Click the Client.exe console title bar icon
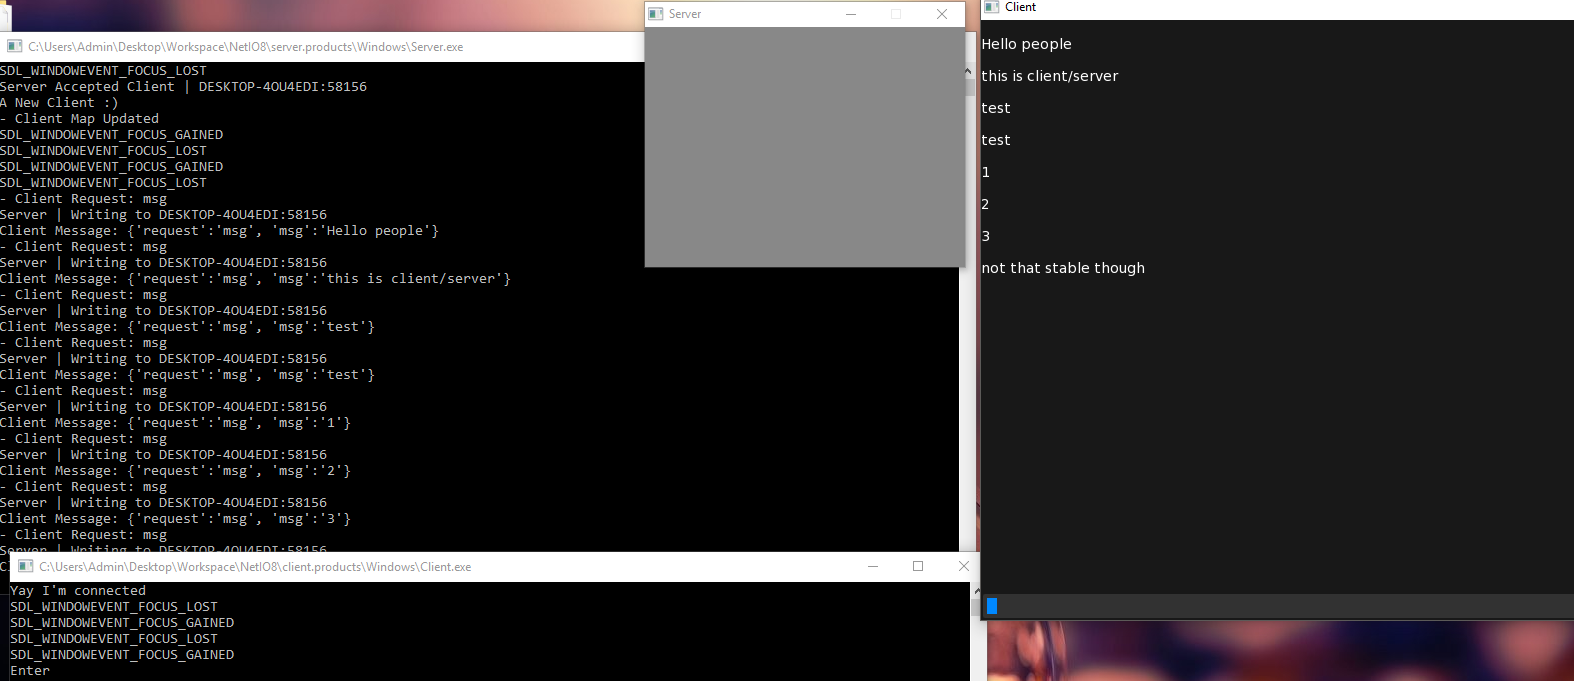Viewport: 1574px width, 681px height. 26,567
